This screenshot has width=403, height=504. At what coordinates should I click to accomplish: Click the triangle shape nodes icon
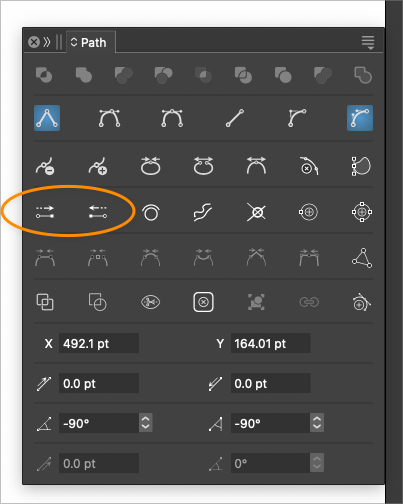[362, 258]
